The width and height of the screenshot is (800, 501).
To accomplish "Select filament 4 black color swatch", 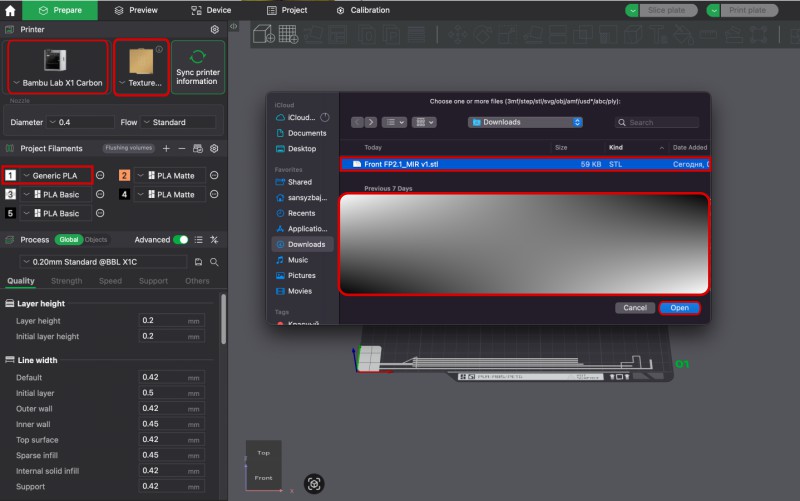I will [124, 194].
